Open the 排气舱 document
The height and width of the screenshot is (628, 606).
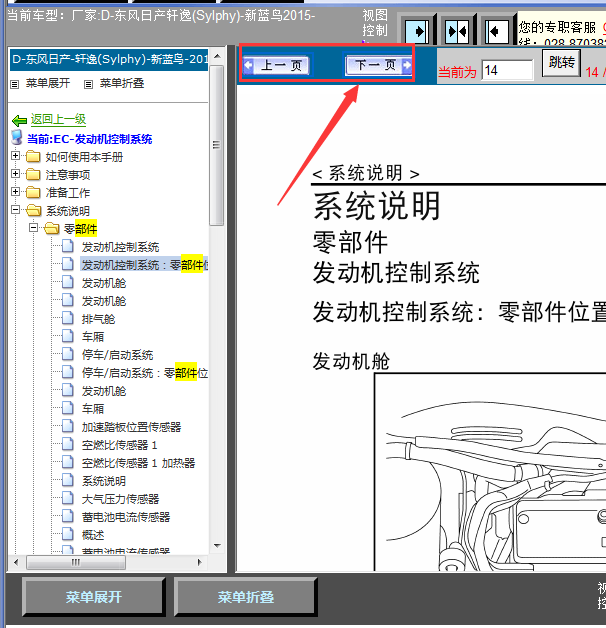(x=98, y=319)
